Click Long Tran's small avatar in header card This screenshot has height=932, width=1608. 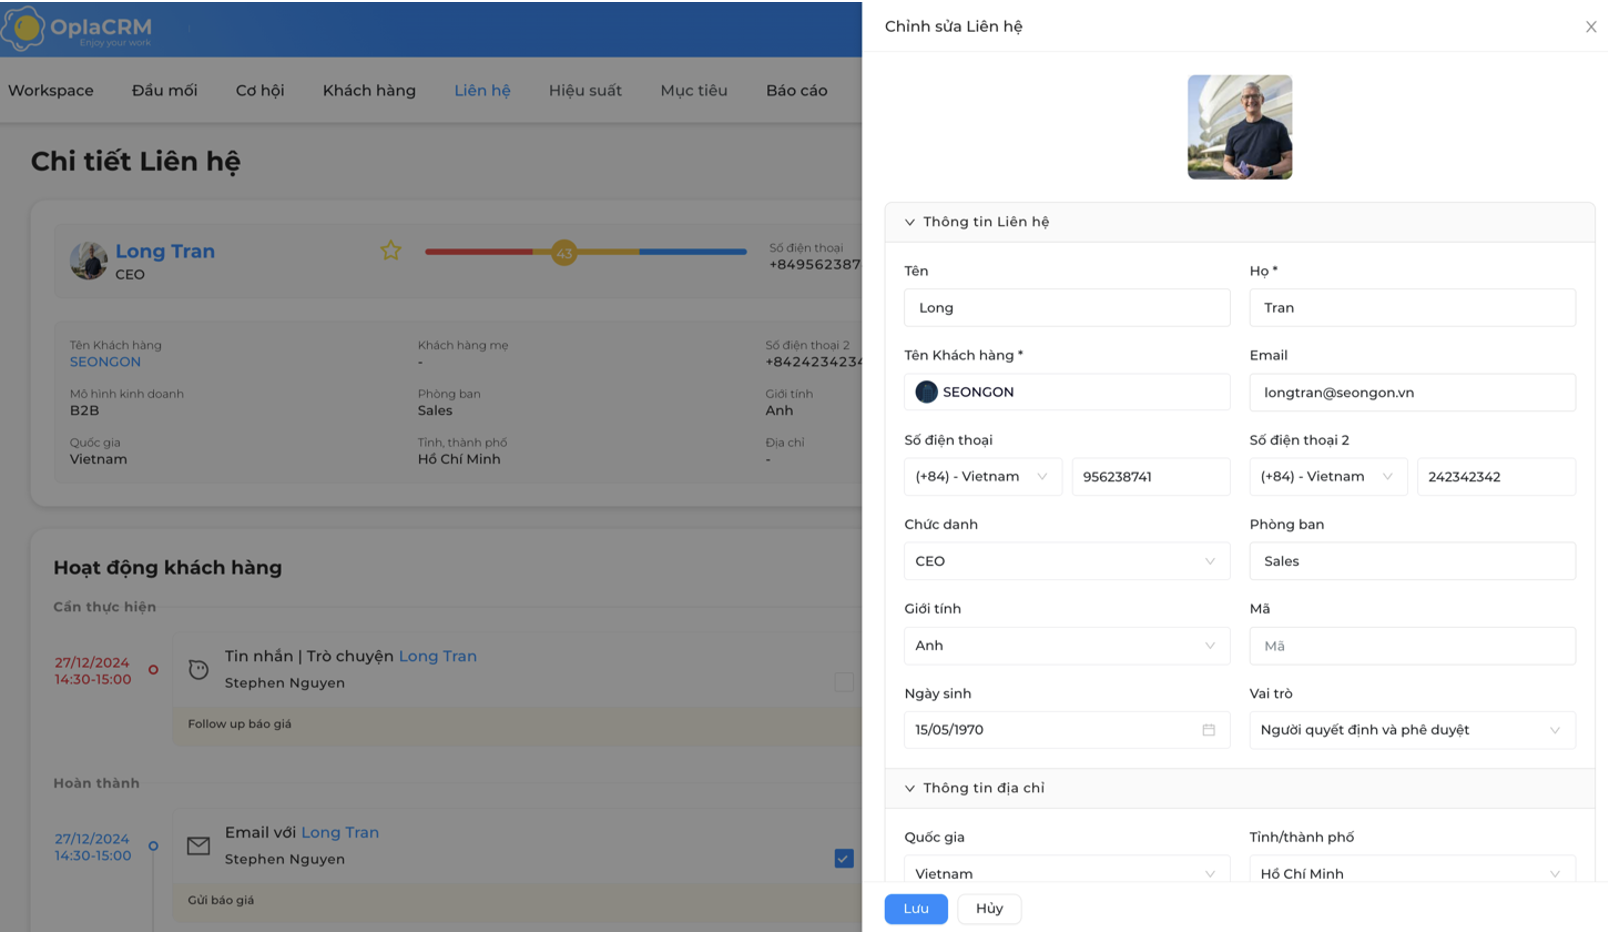point(89,260)
